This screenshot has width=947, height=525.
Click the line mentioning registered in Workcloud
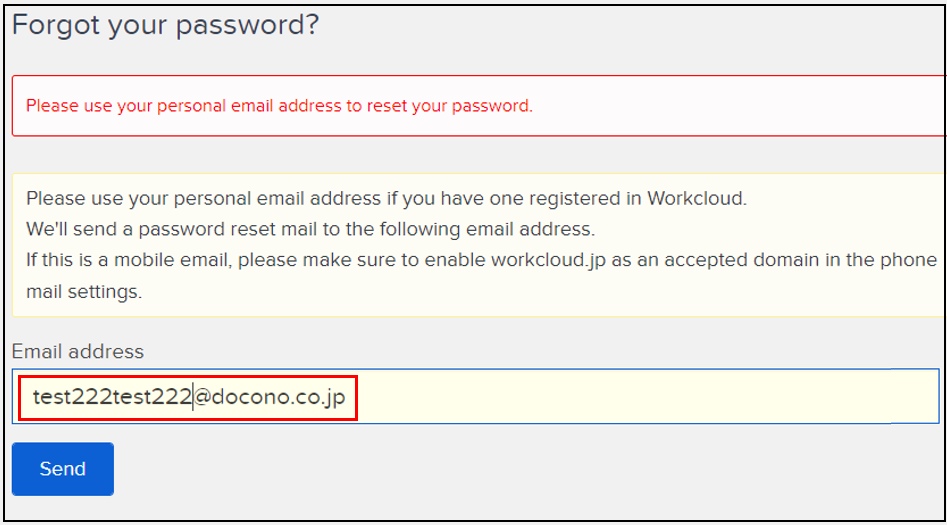[x=386, y=197]
